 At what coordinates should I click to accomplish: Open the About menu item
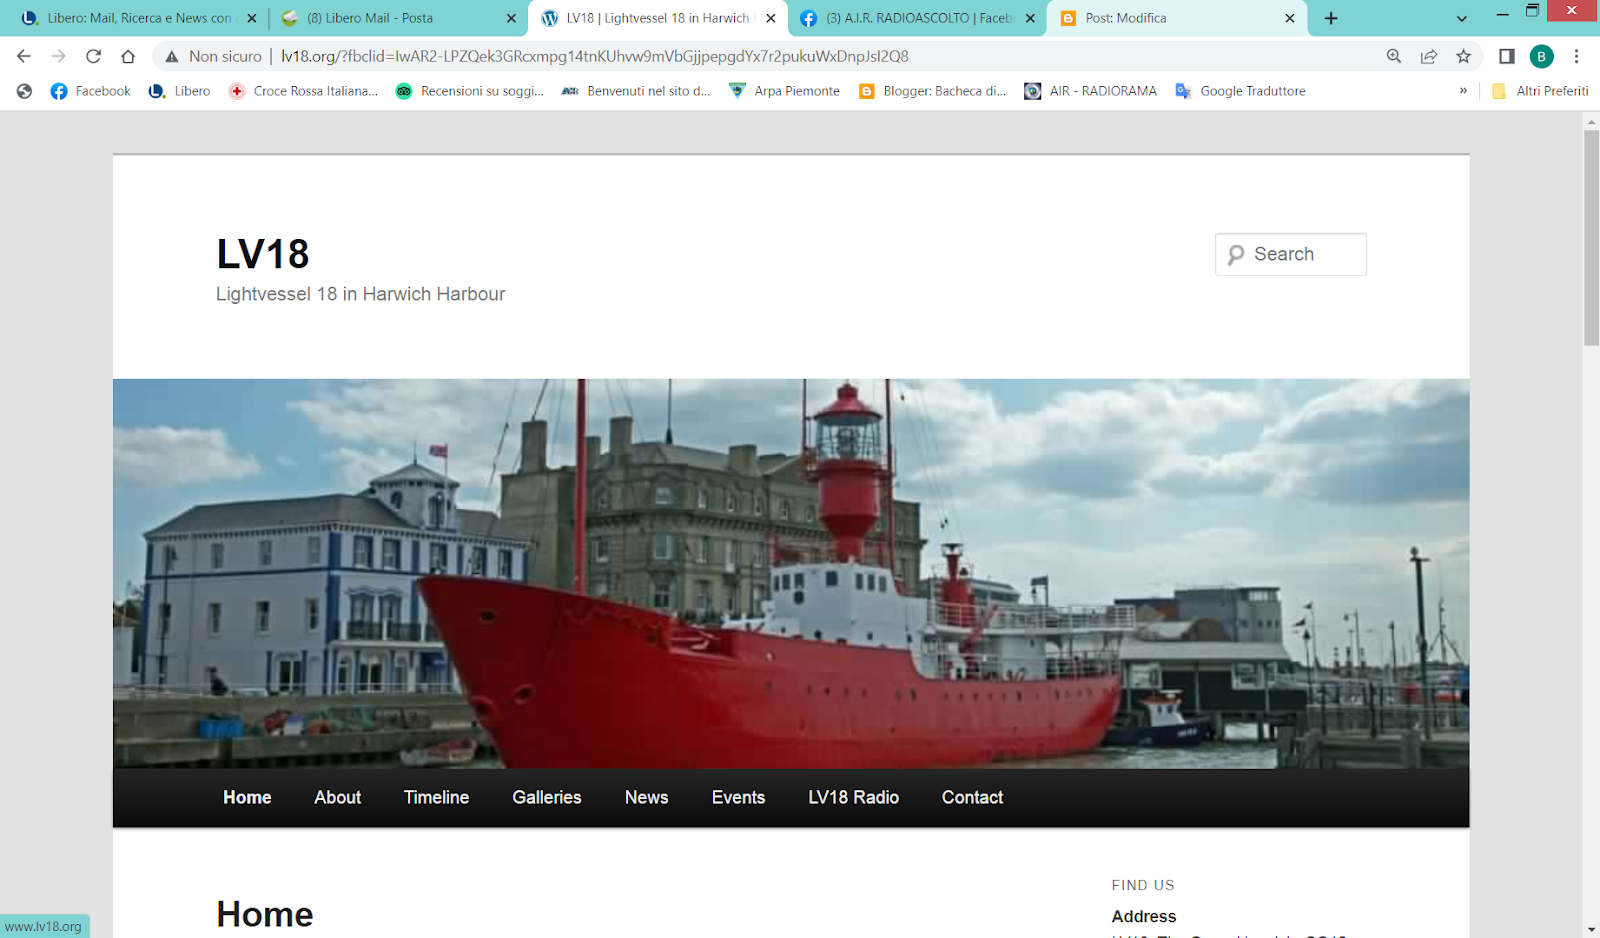point(337,797)
